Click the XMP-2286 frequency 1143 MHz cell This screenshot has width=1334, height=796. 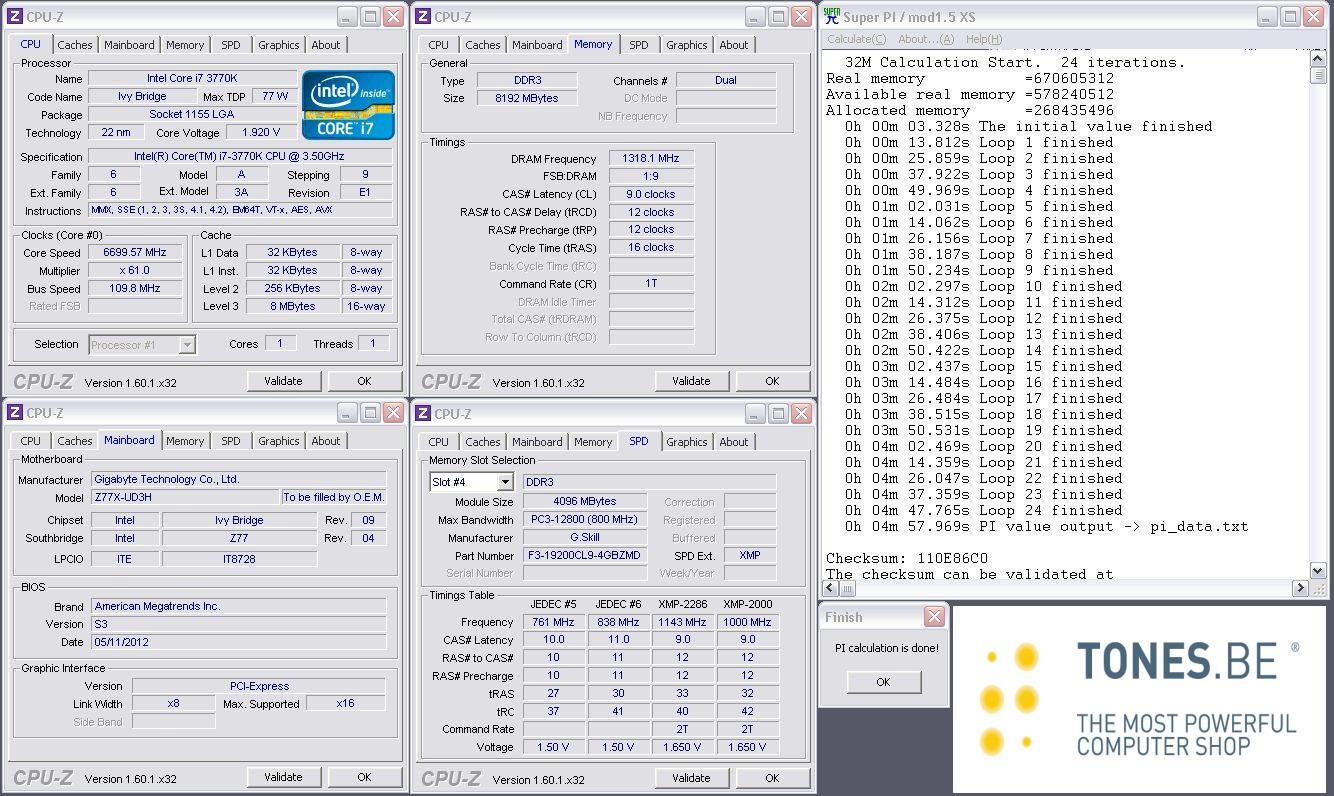click(683, 622)
